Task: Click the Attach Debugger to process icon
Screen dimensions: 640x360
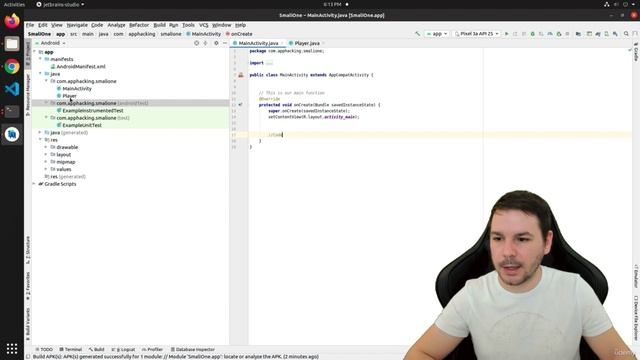Action: click(x=559, y=34)
